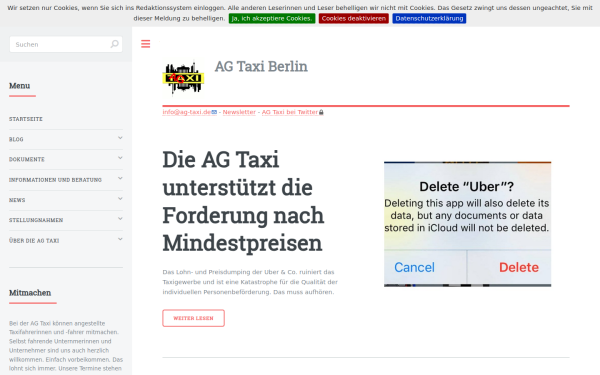Expand the Stellungnahmen submenu chevron
600x375 pixels.
coord(120,219)
